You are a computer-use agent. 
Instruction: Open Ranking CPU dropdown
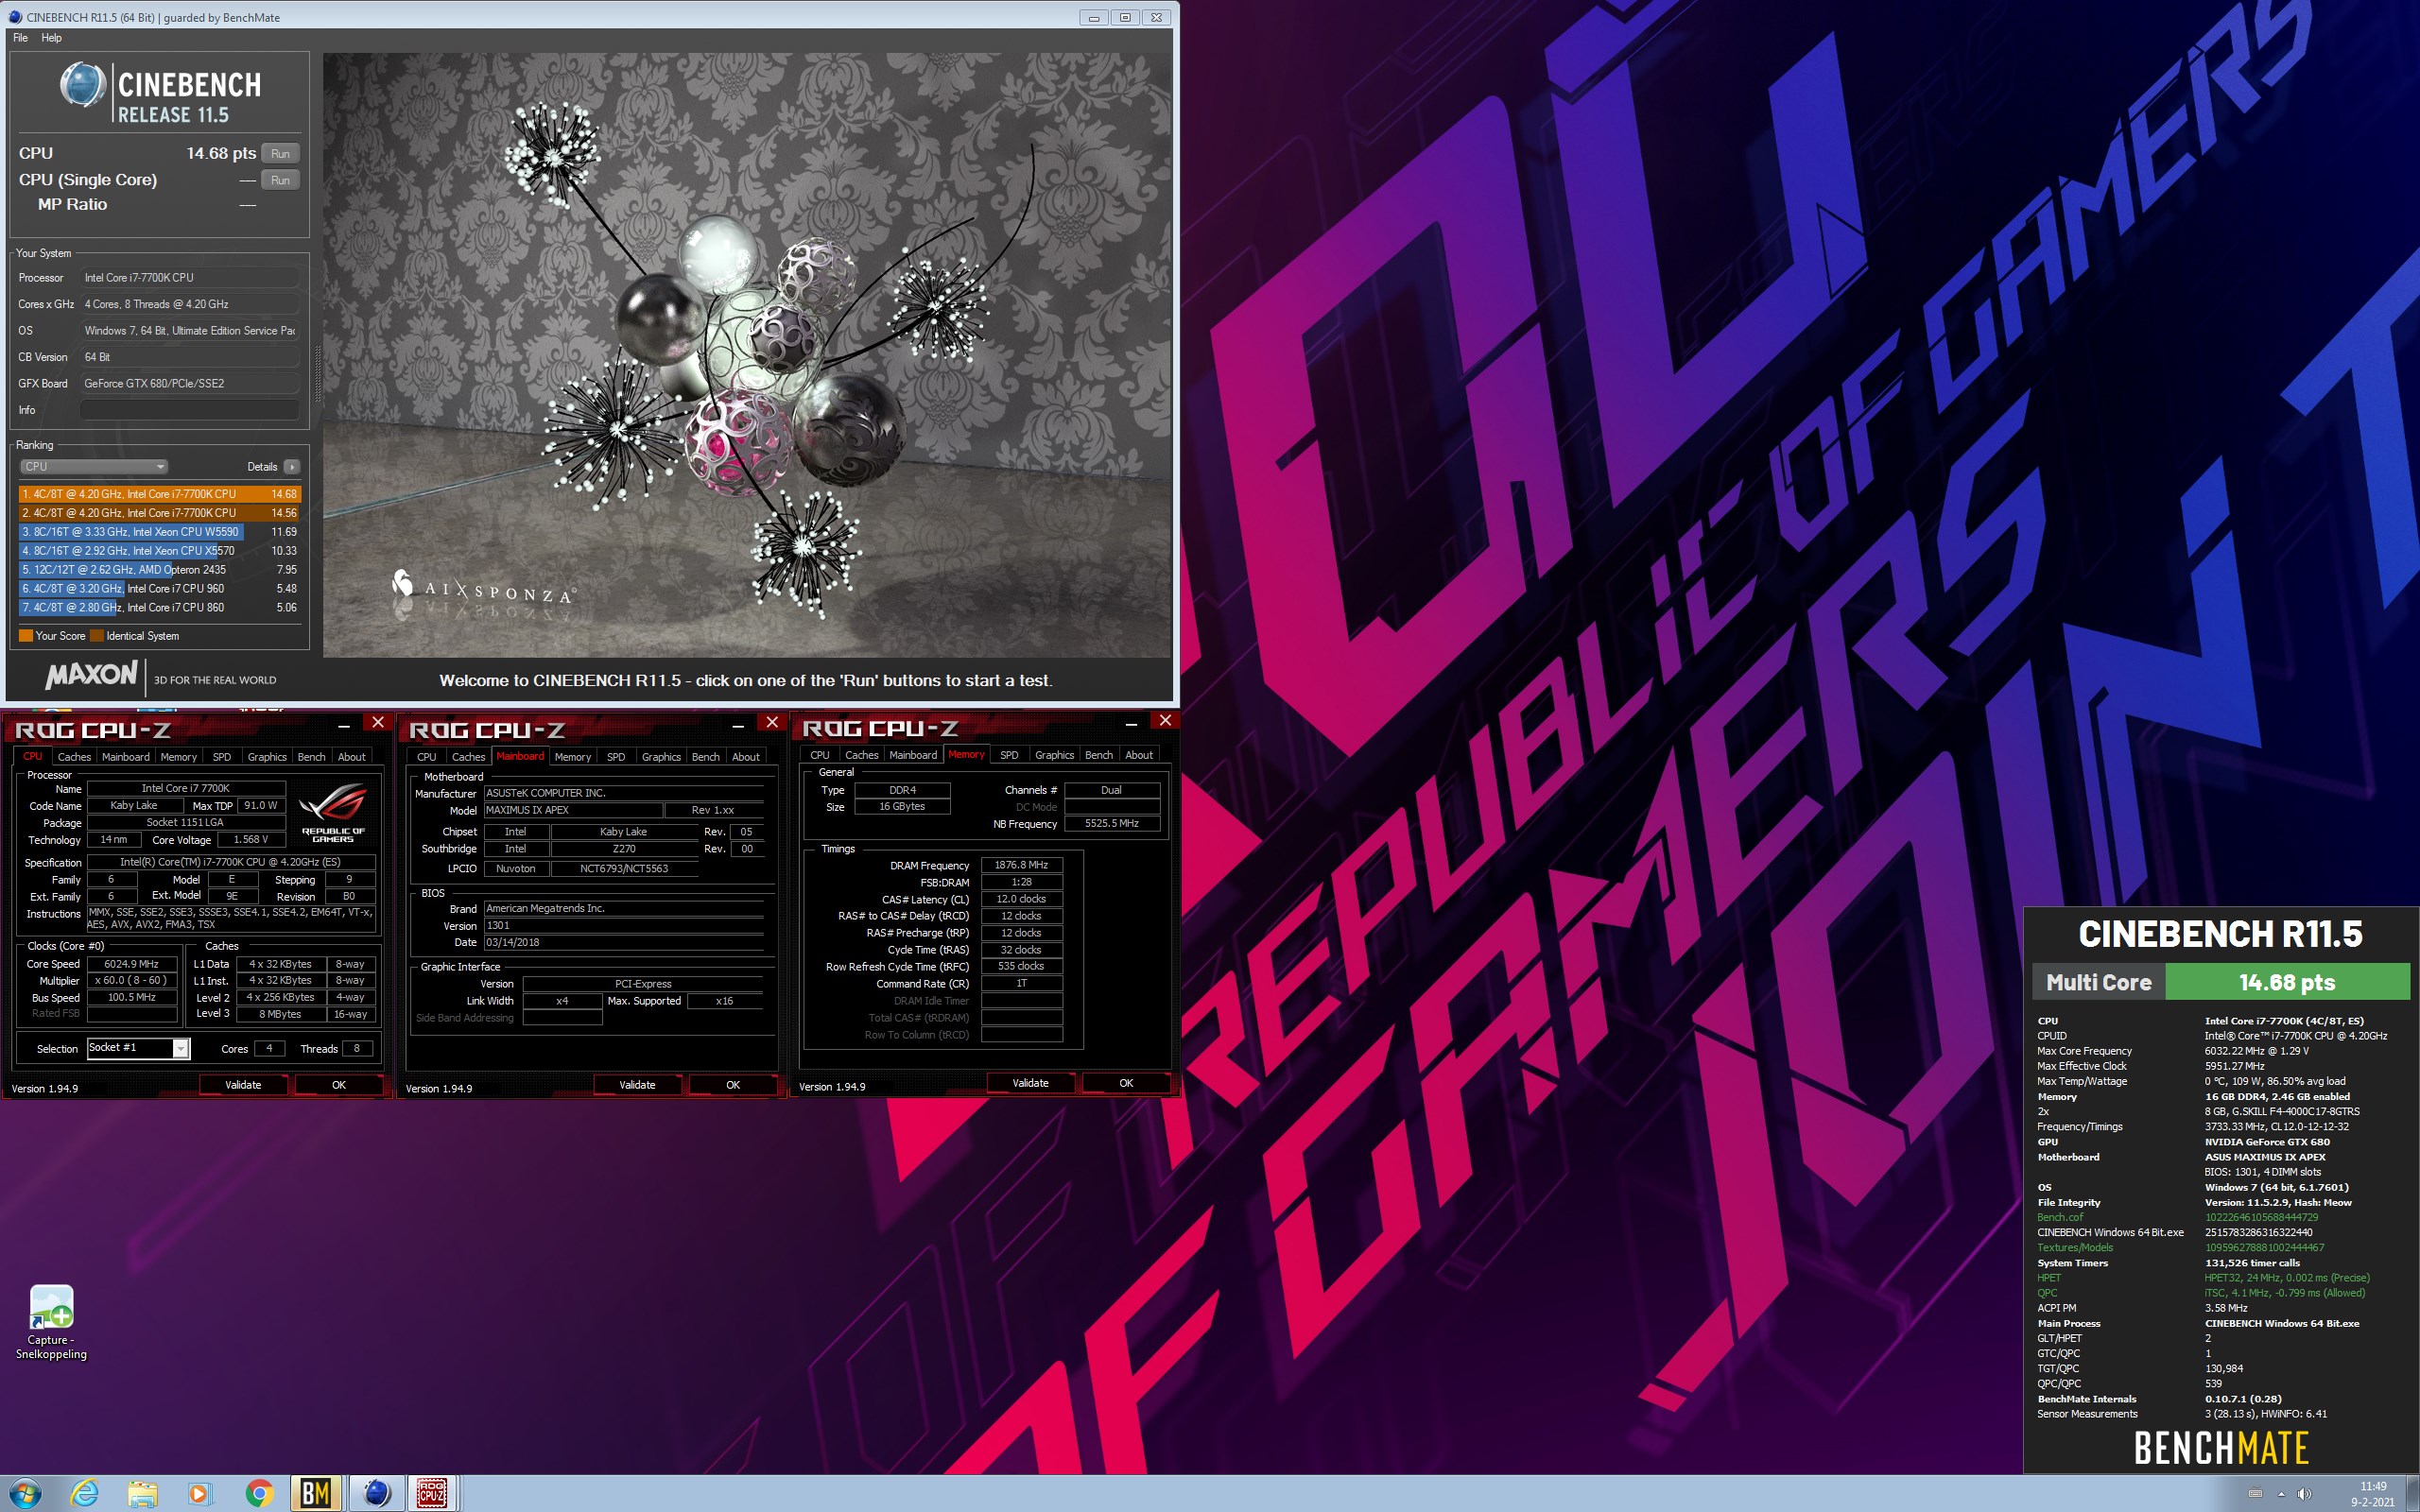94,466
